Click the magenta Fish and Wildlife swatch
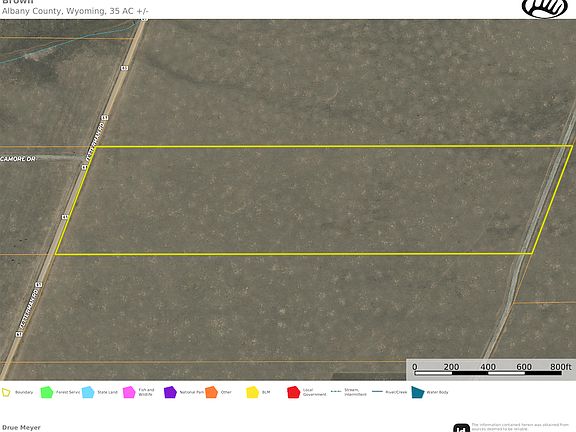Screen dimensions: 576x432 click(x=129, y=392)
